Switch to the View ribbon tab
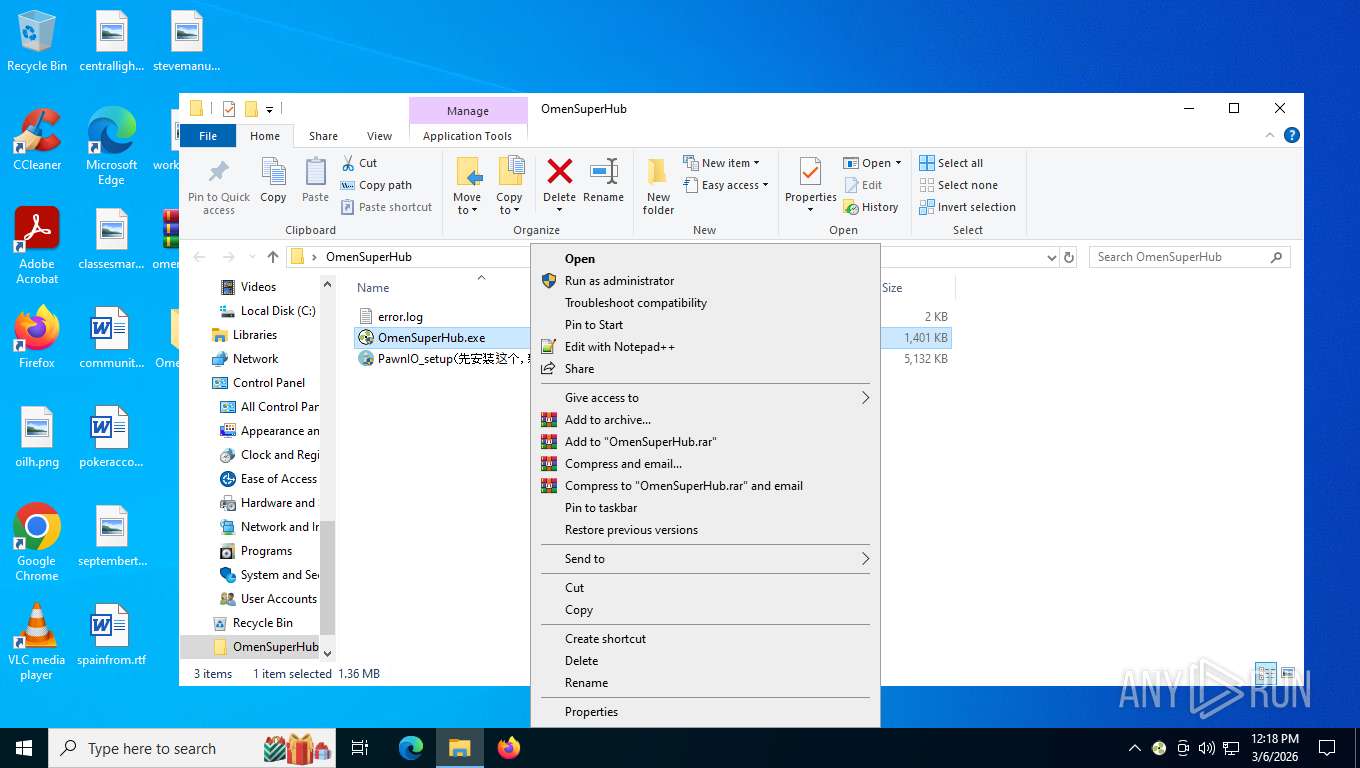The image size is (1360, 768). tap(379, 136)
